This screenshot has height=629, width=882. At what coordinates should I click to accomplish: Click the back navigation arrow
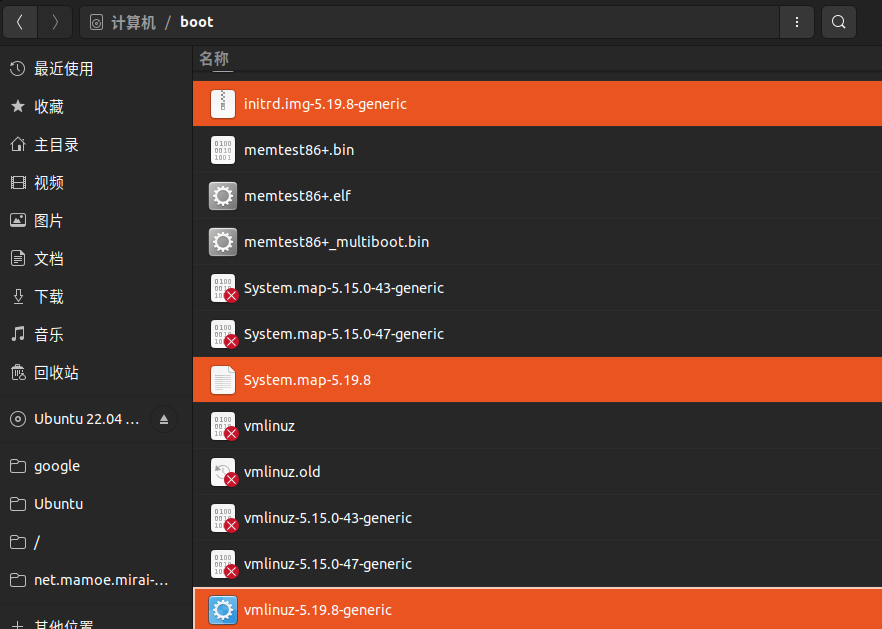pos(20,21)
